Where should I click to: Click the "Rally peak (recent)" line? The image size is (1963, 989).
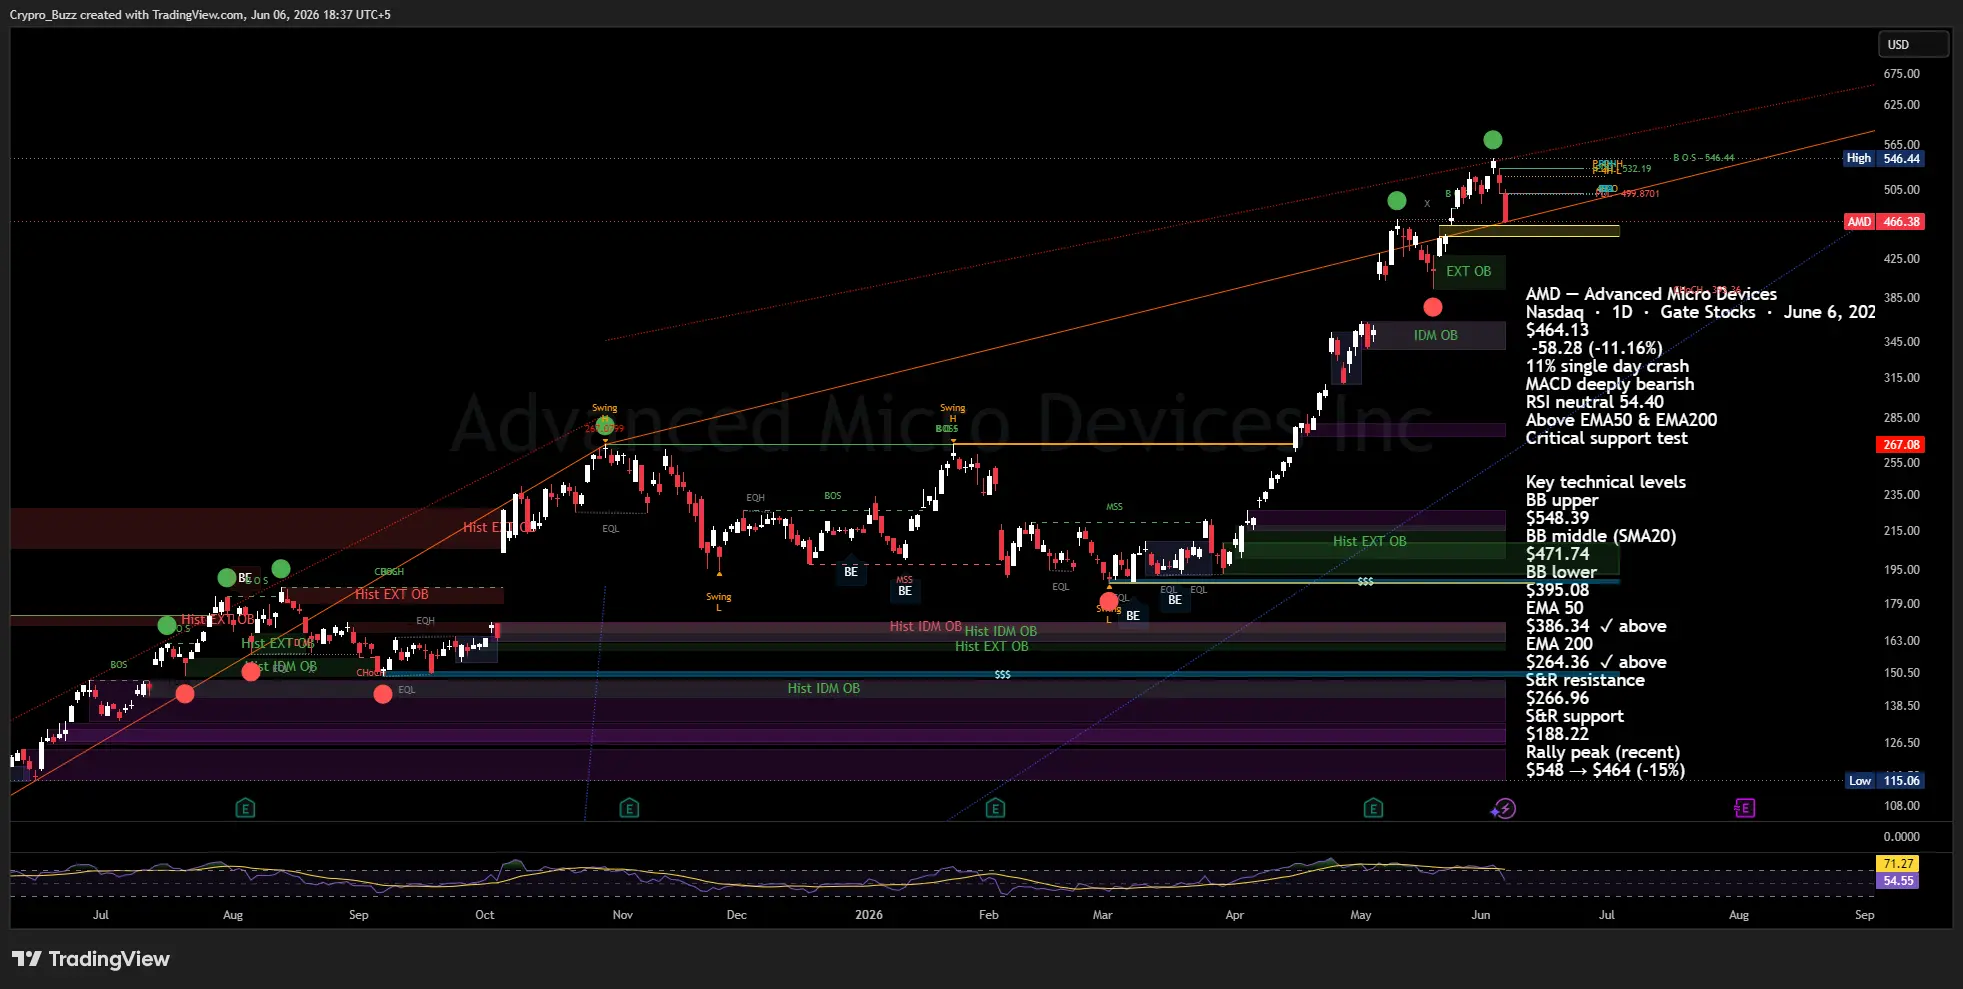1603,752
